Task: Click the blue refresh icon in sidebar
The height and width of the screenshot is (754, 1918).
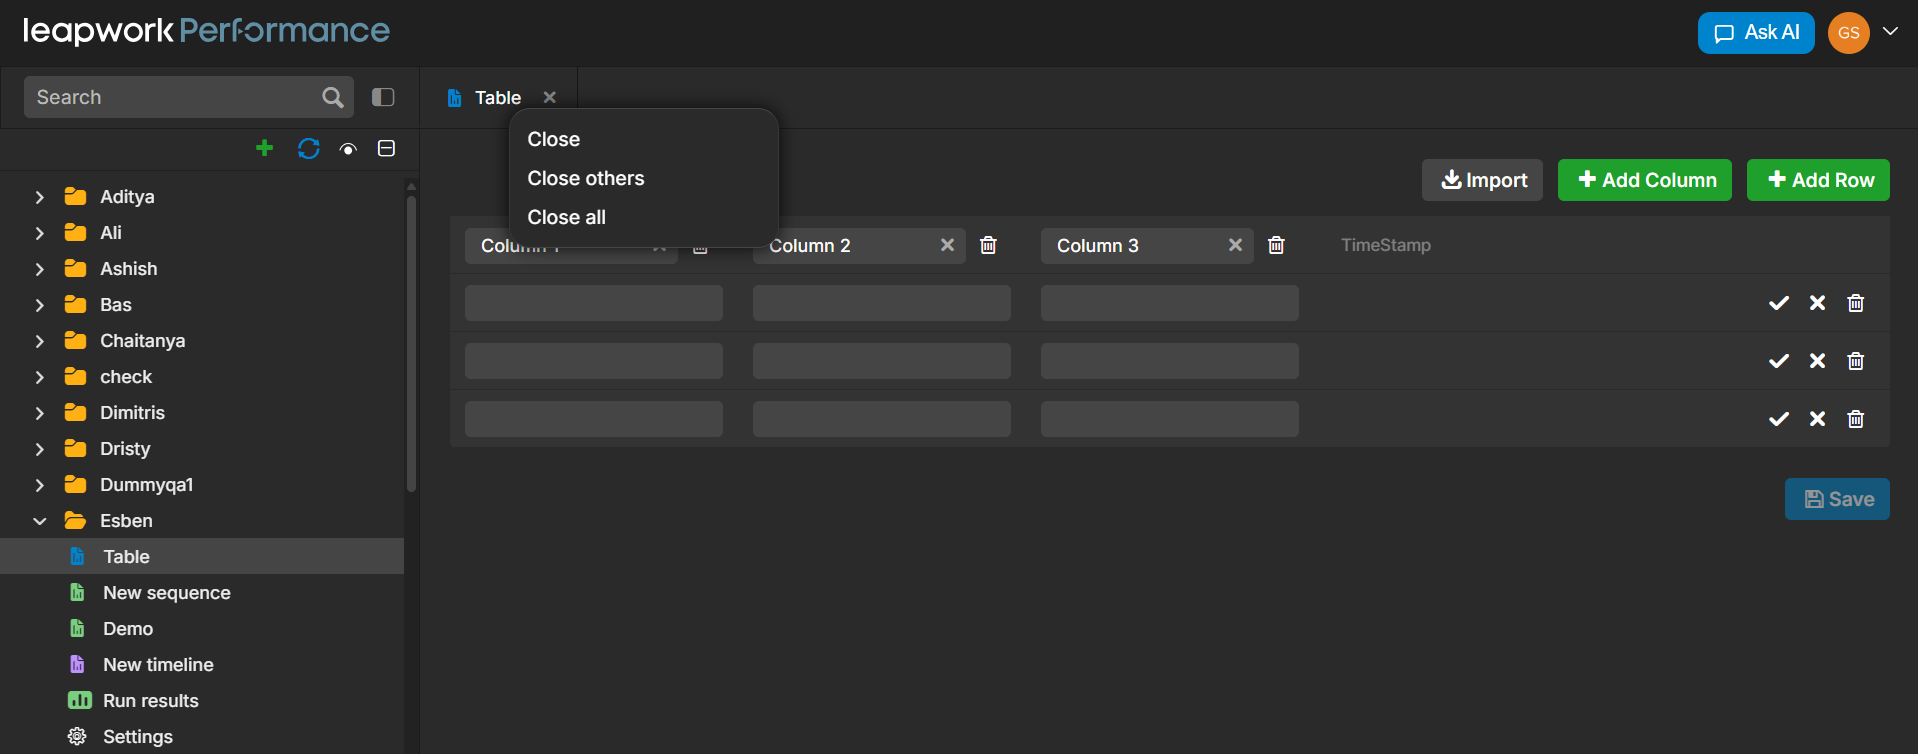Action: tap(308, 148)
